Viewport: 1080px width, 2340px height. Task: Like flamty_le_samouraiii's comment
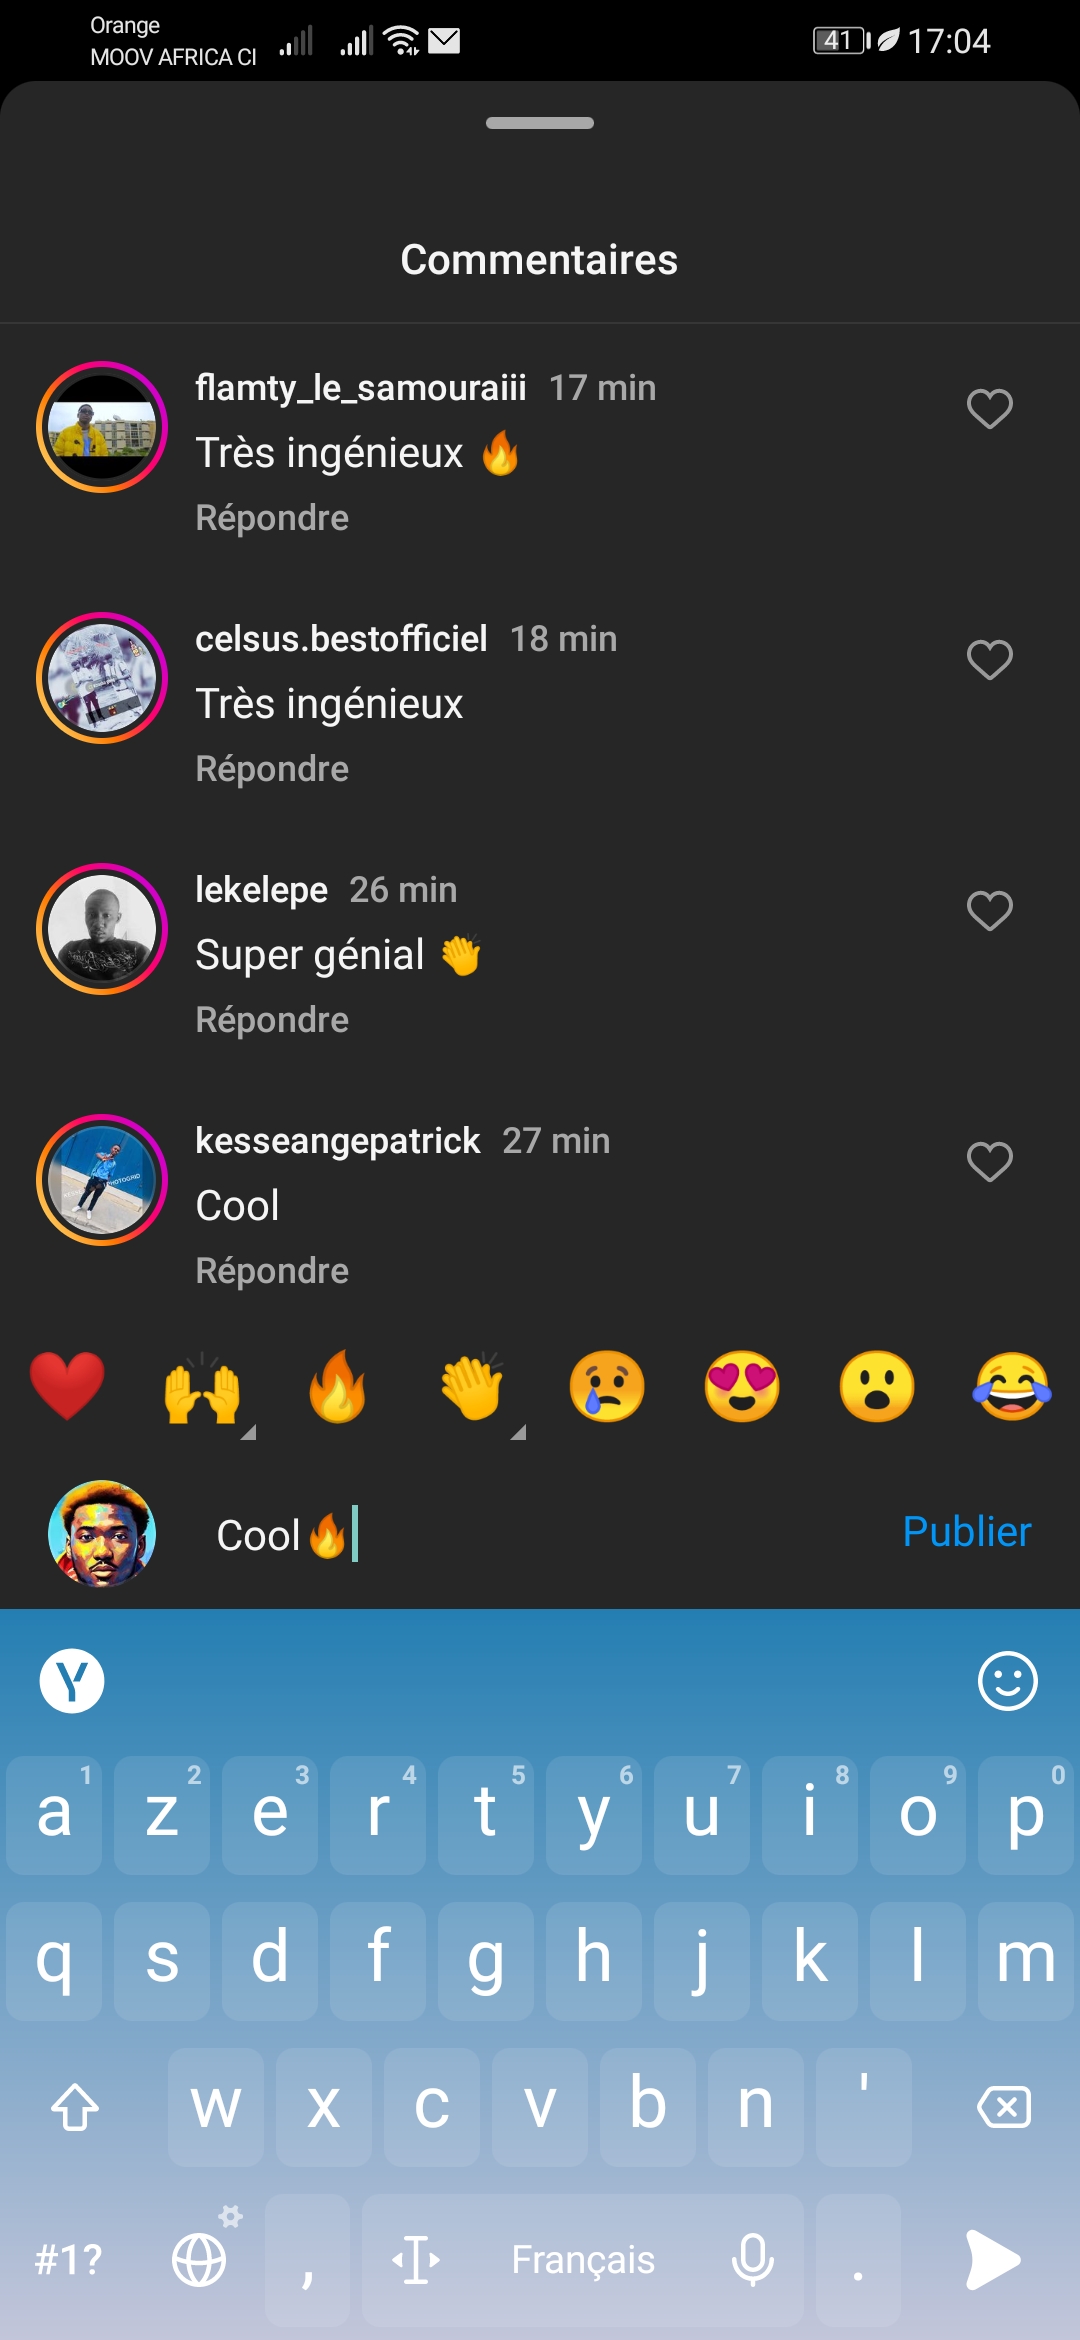click(990, 409)
